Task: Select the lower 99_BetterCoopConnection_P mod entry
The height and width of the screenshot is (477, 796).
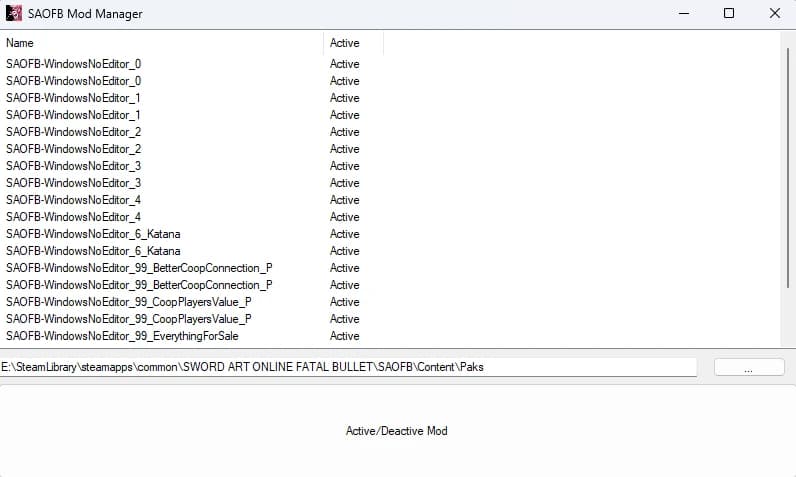Action: click(x=140, y=285)
